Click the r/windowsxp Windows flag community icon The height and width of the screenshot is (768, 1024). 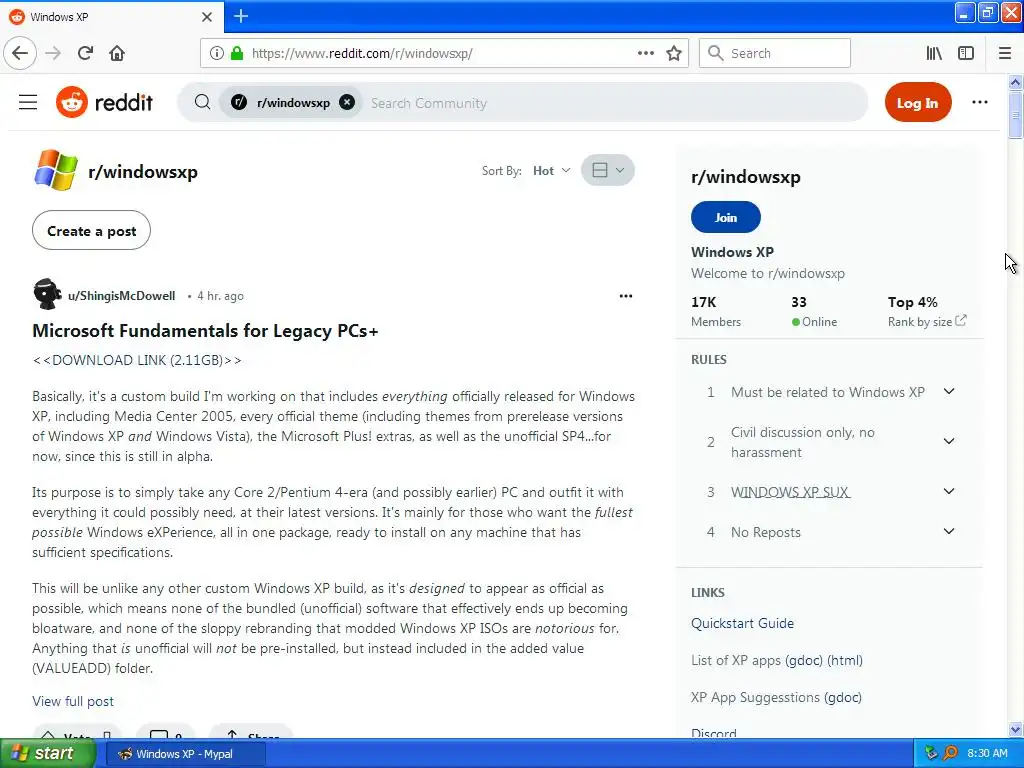(56, 170)
